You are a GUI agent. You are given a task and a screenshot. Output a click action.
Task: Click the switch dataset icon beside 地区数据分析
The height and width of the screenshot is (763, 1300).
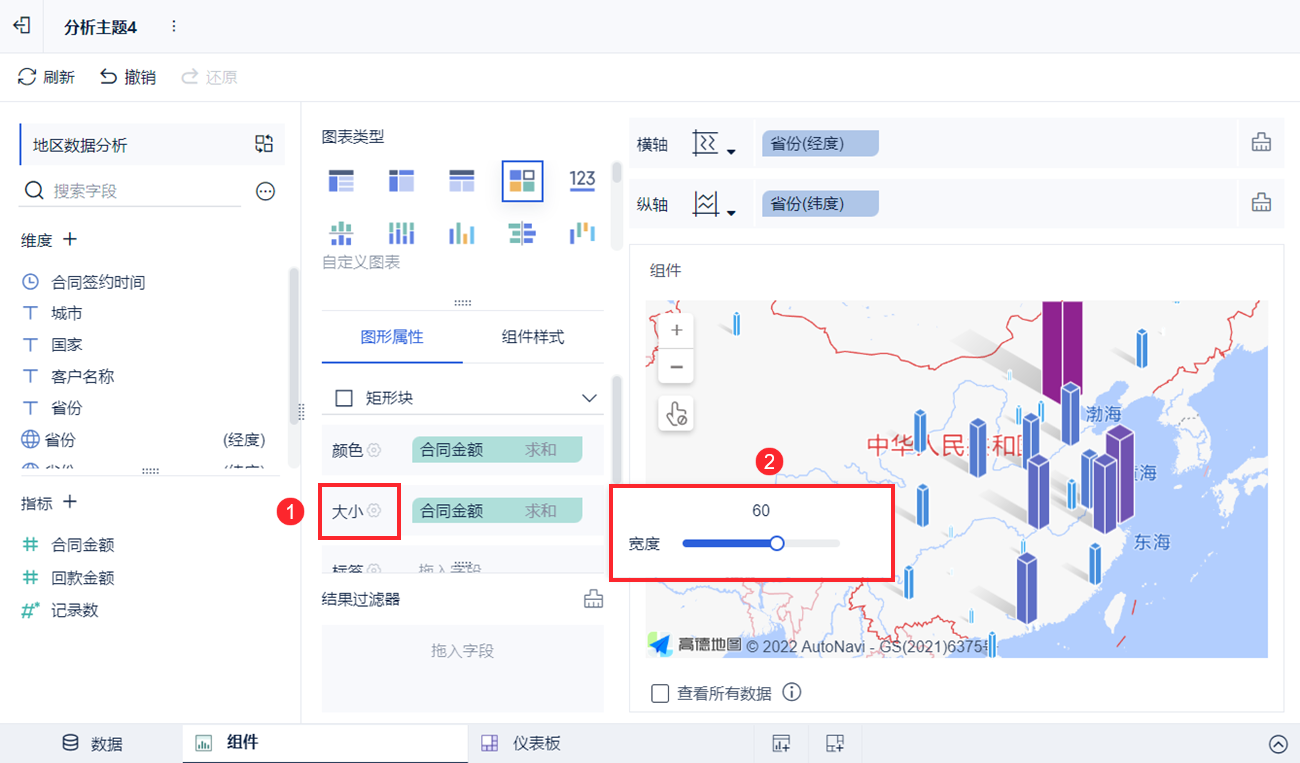pyautogui.click(x=264, y=144)
